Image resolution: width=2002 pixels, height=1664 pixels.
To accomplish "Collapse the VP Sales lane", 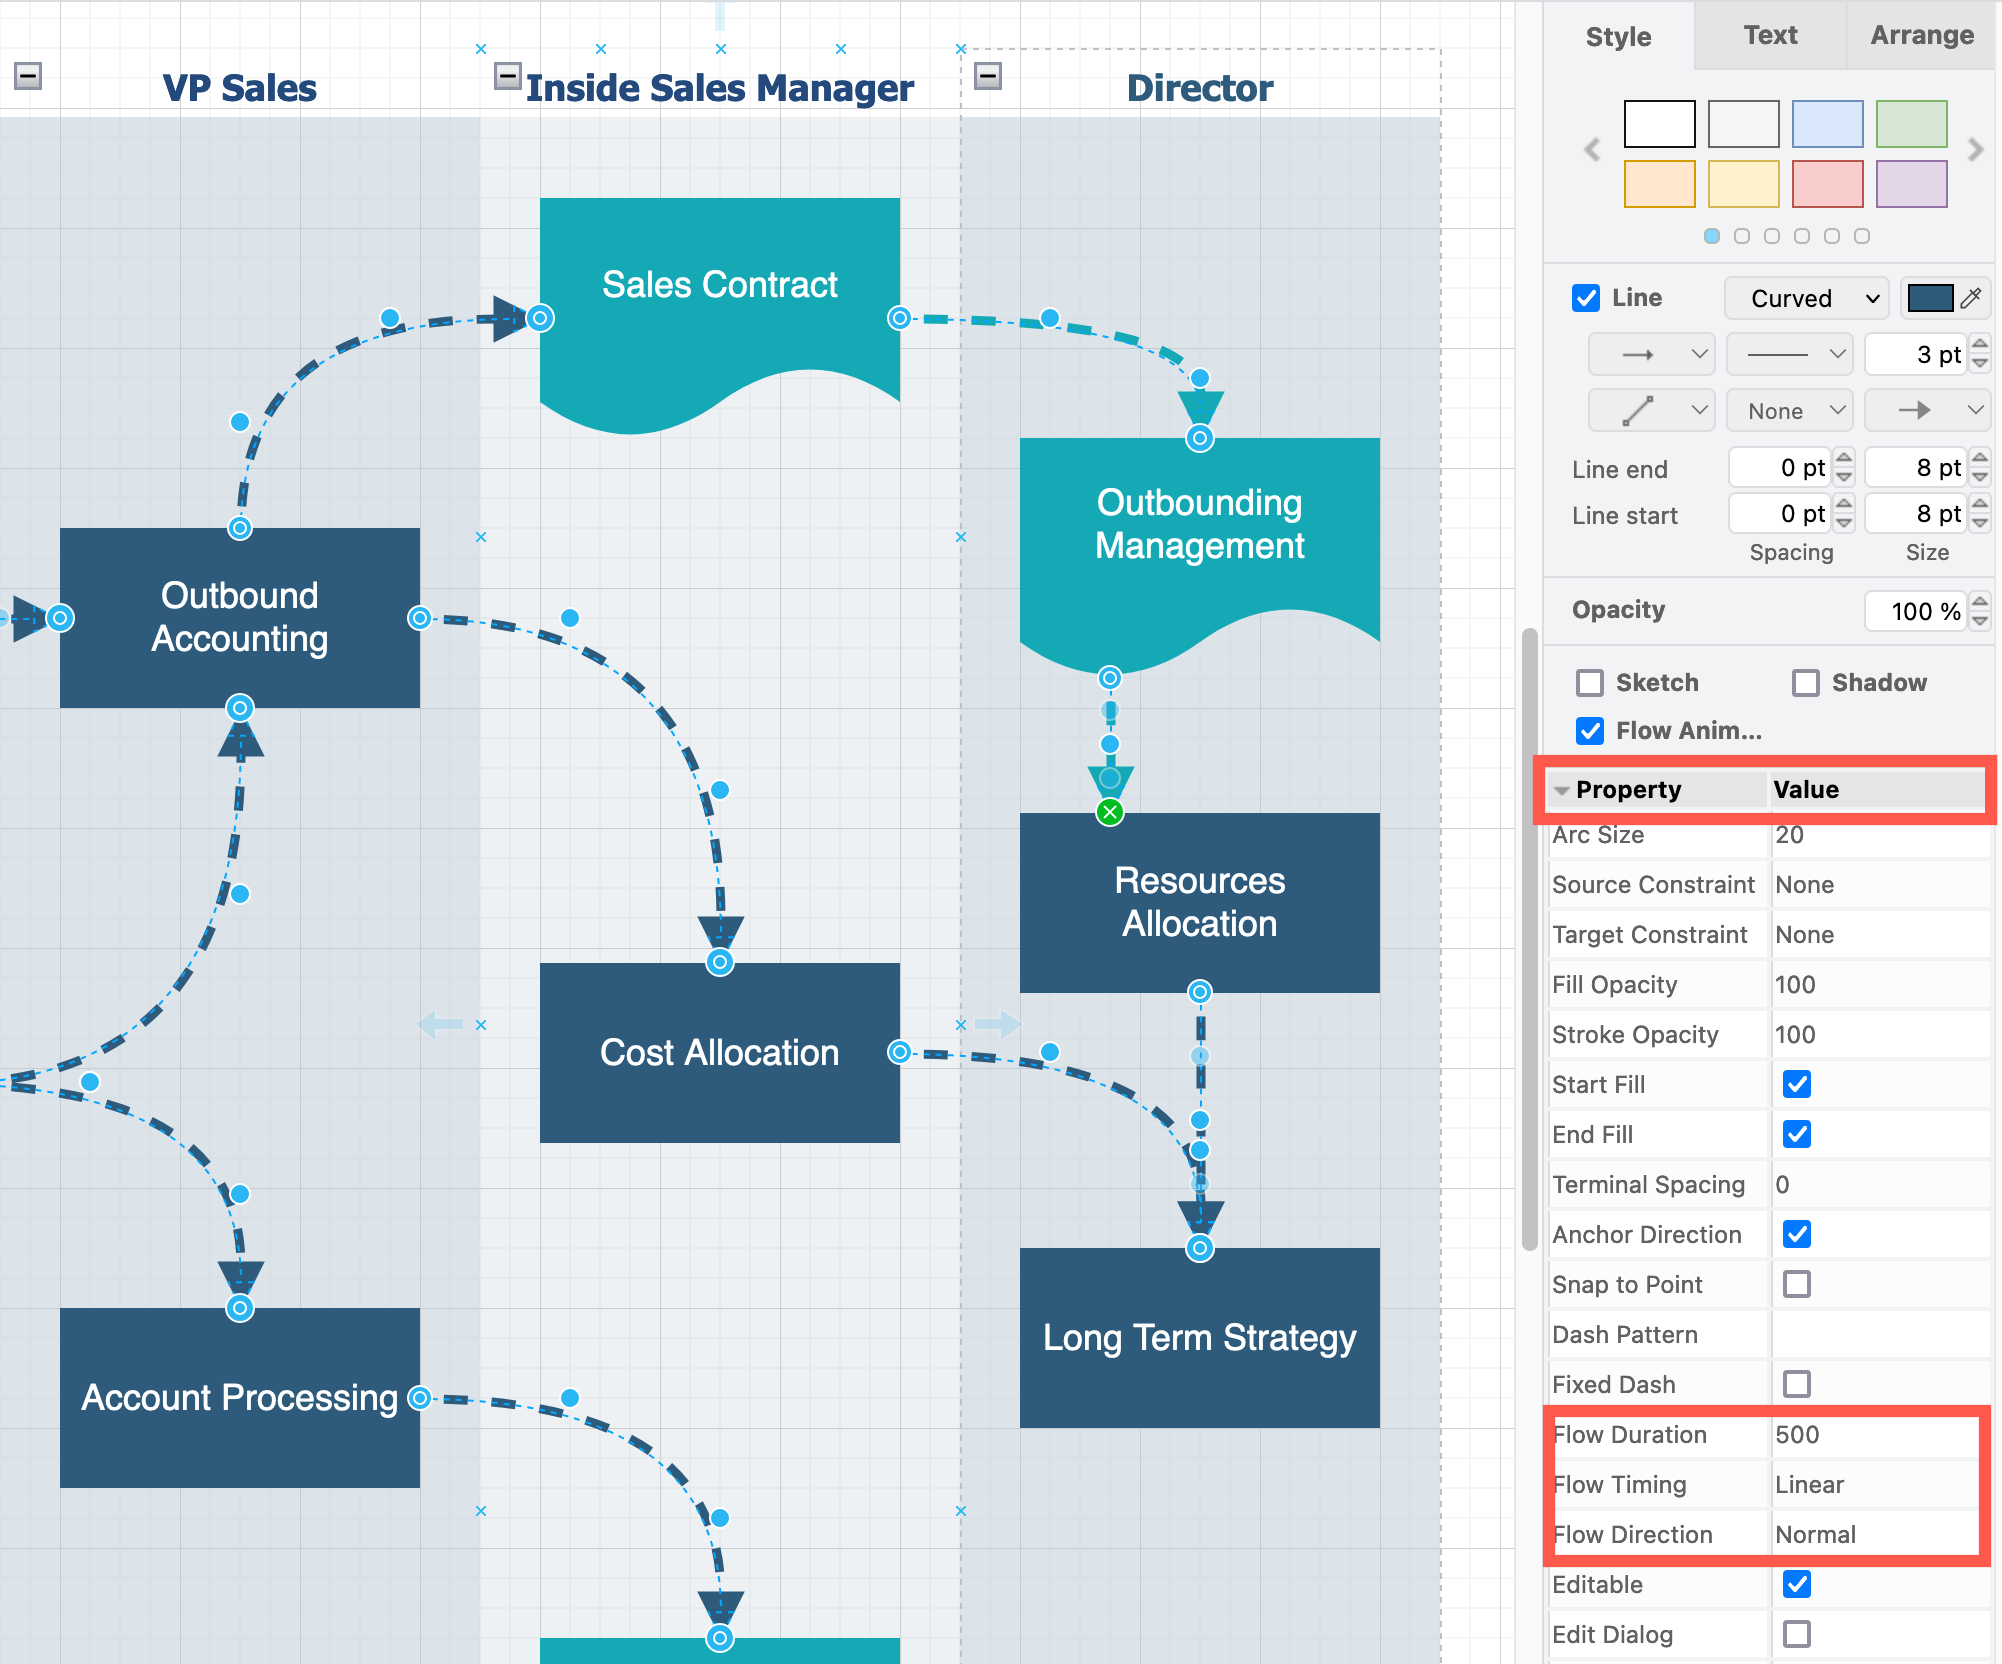I will pos(27,74).
